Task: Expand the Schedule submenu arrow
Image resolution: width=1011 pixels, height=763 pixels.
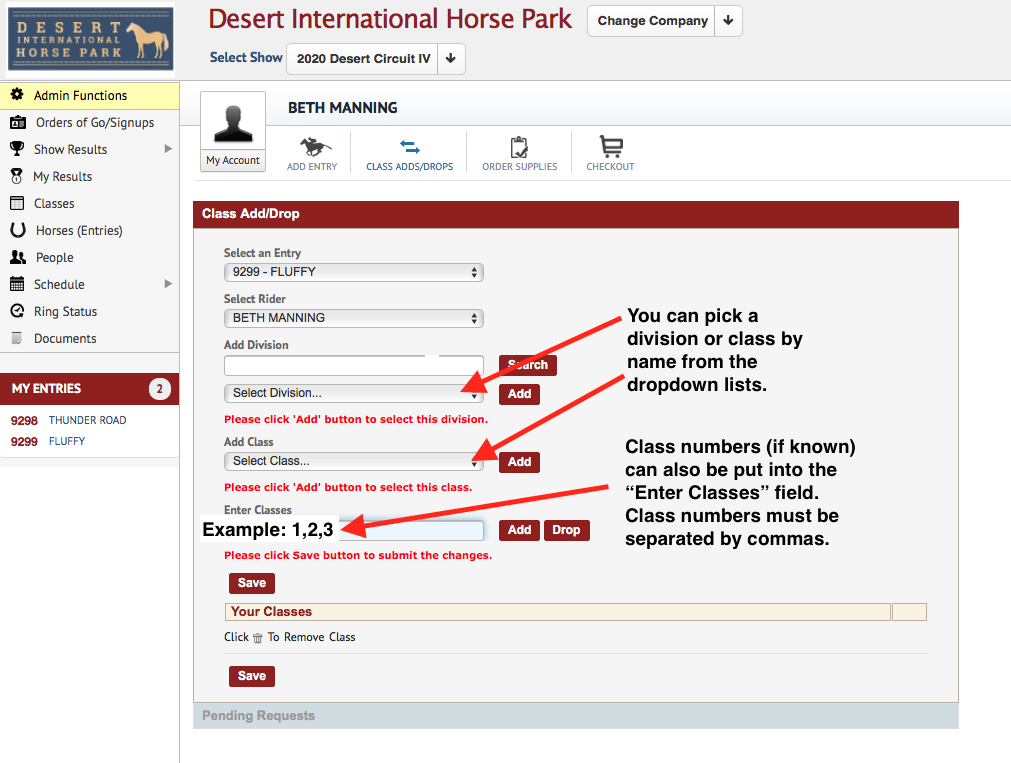Action: pos(168,284)
